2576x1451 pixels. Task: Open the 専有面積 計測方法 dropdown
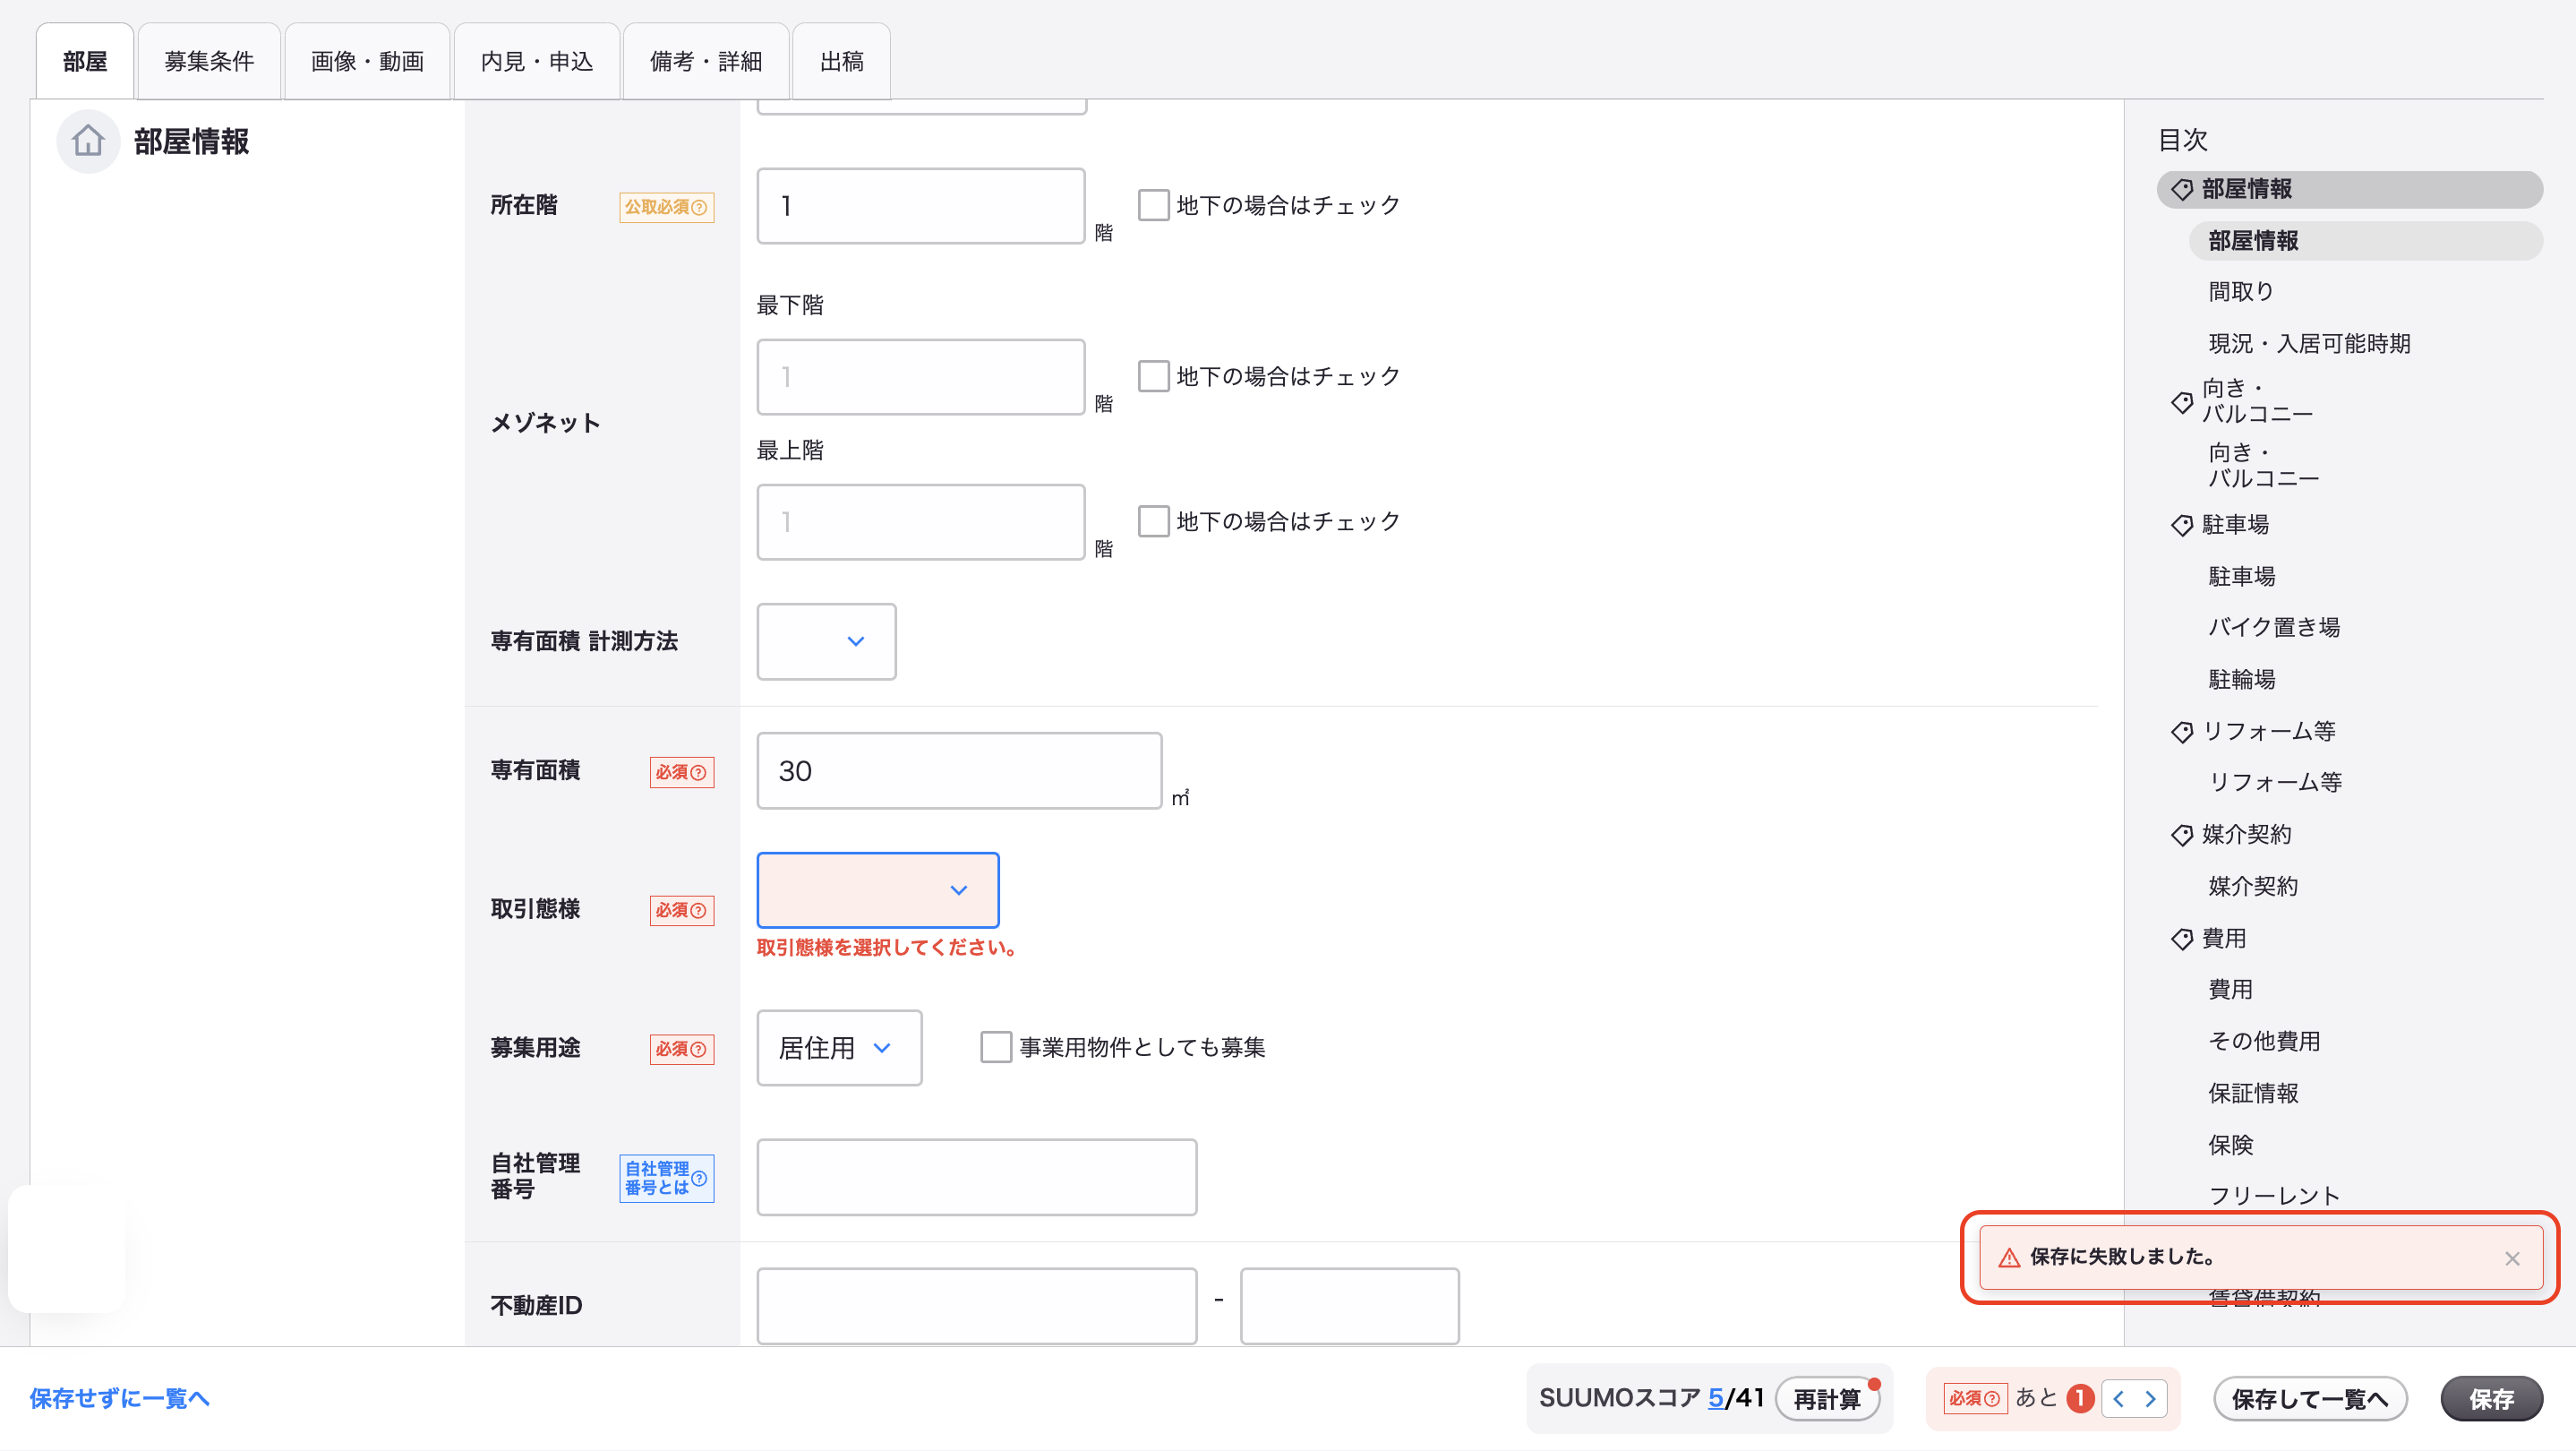[x=826, y=641]
